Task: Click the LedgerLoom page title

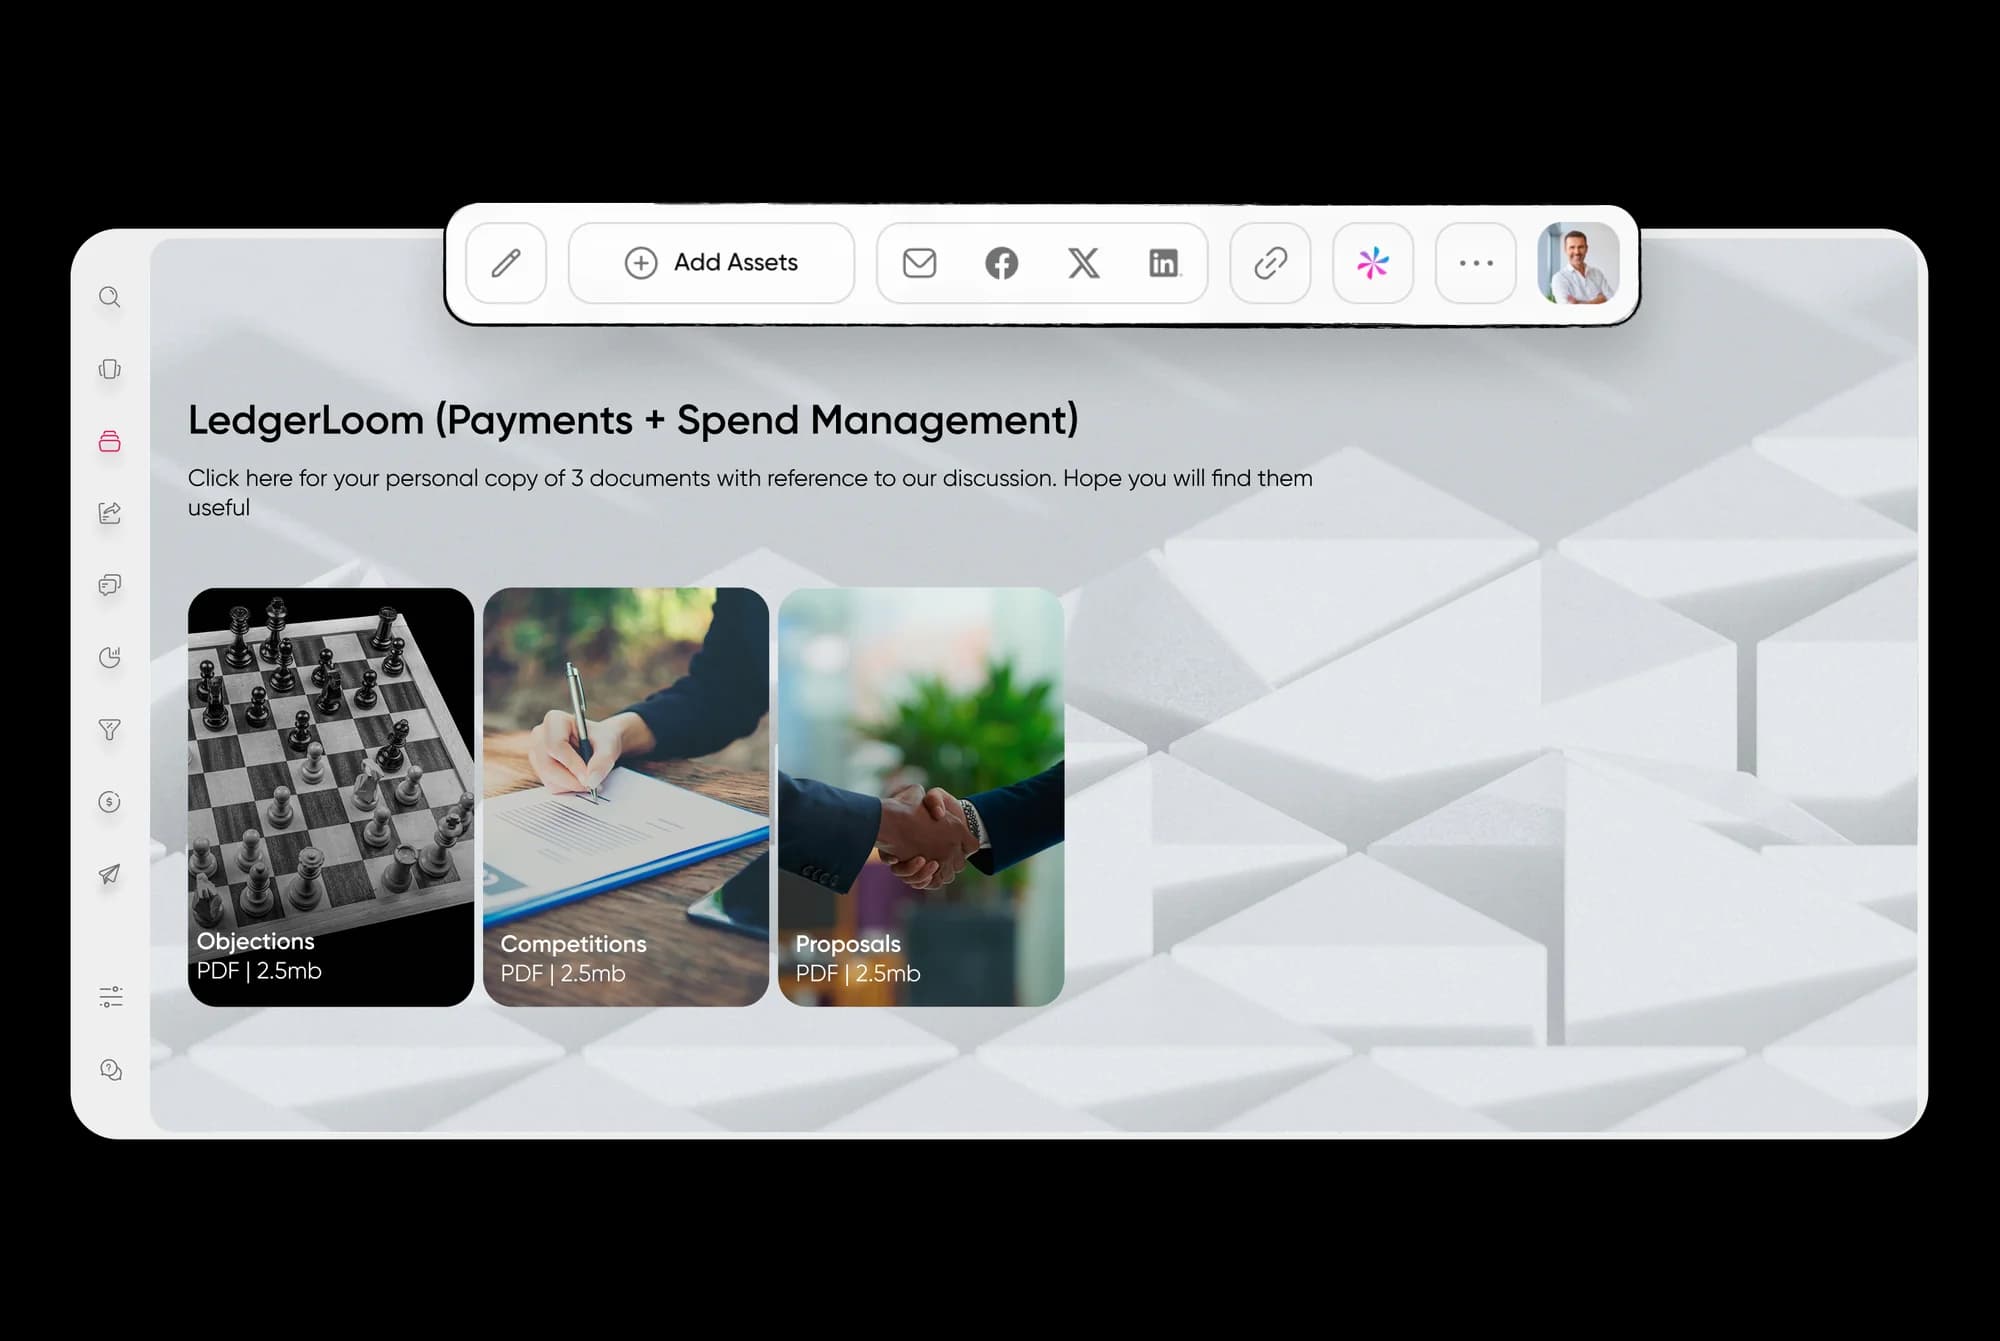Action: [x=633, y=420]
